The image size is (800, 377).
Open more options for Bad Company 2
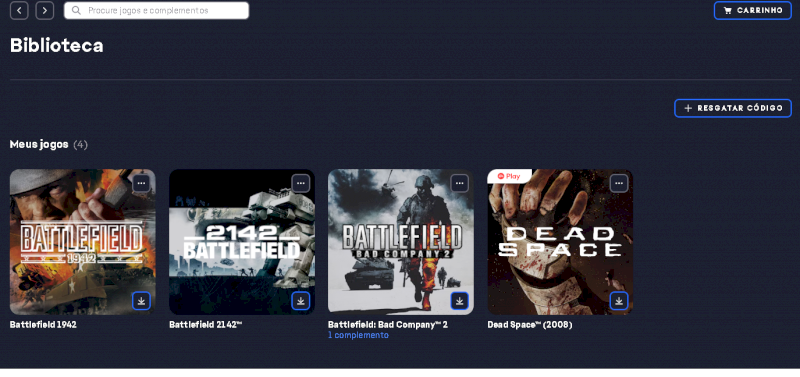tap(460, 183)
